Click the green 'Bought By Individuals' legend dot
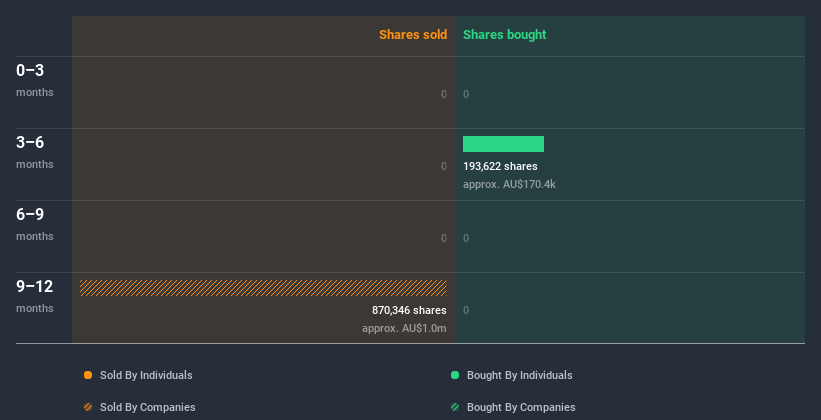821x420 pixels. pyautogui.click(x=455, y=375)
